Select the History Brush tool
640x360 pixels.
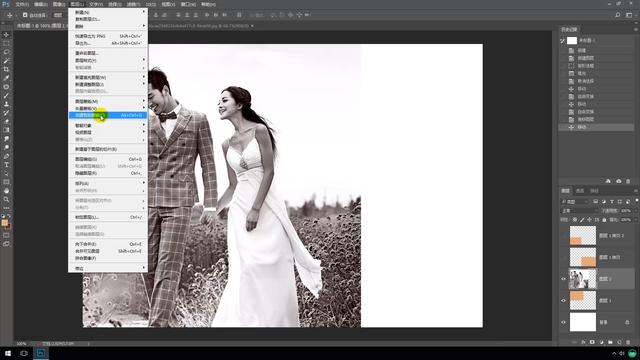[x=6, y=113]
